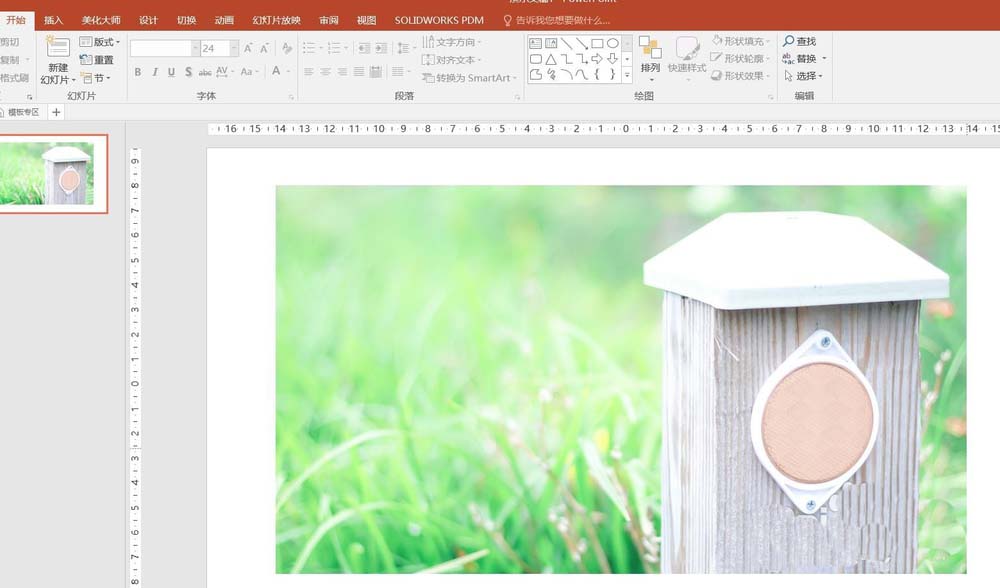Select the oval shape in shapes gallery
1000x588 pixels.
pyautogui.click(x=612, y=43)
